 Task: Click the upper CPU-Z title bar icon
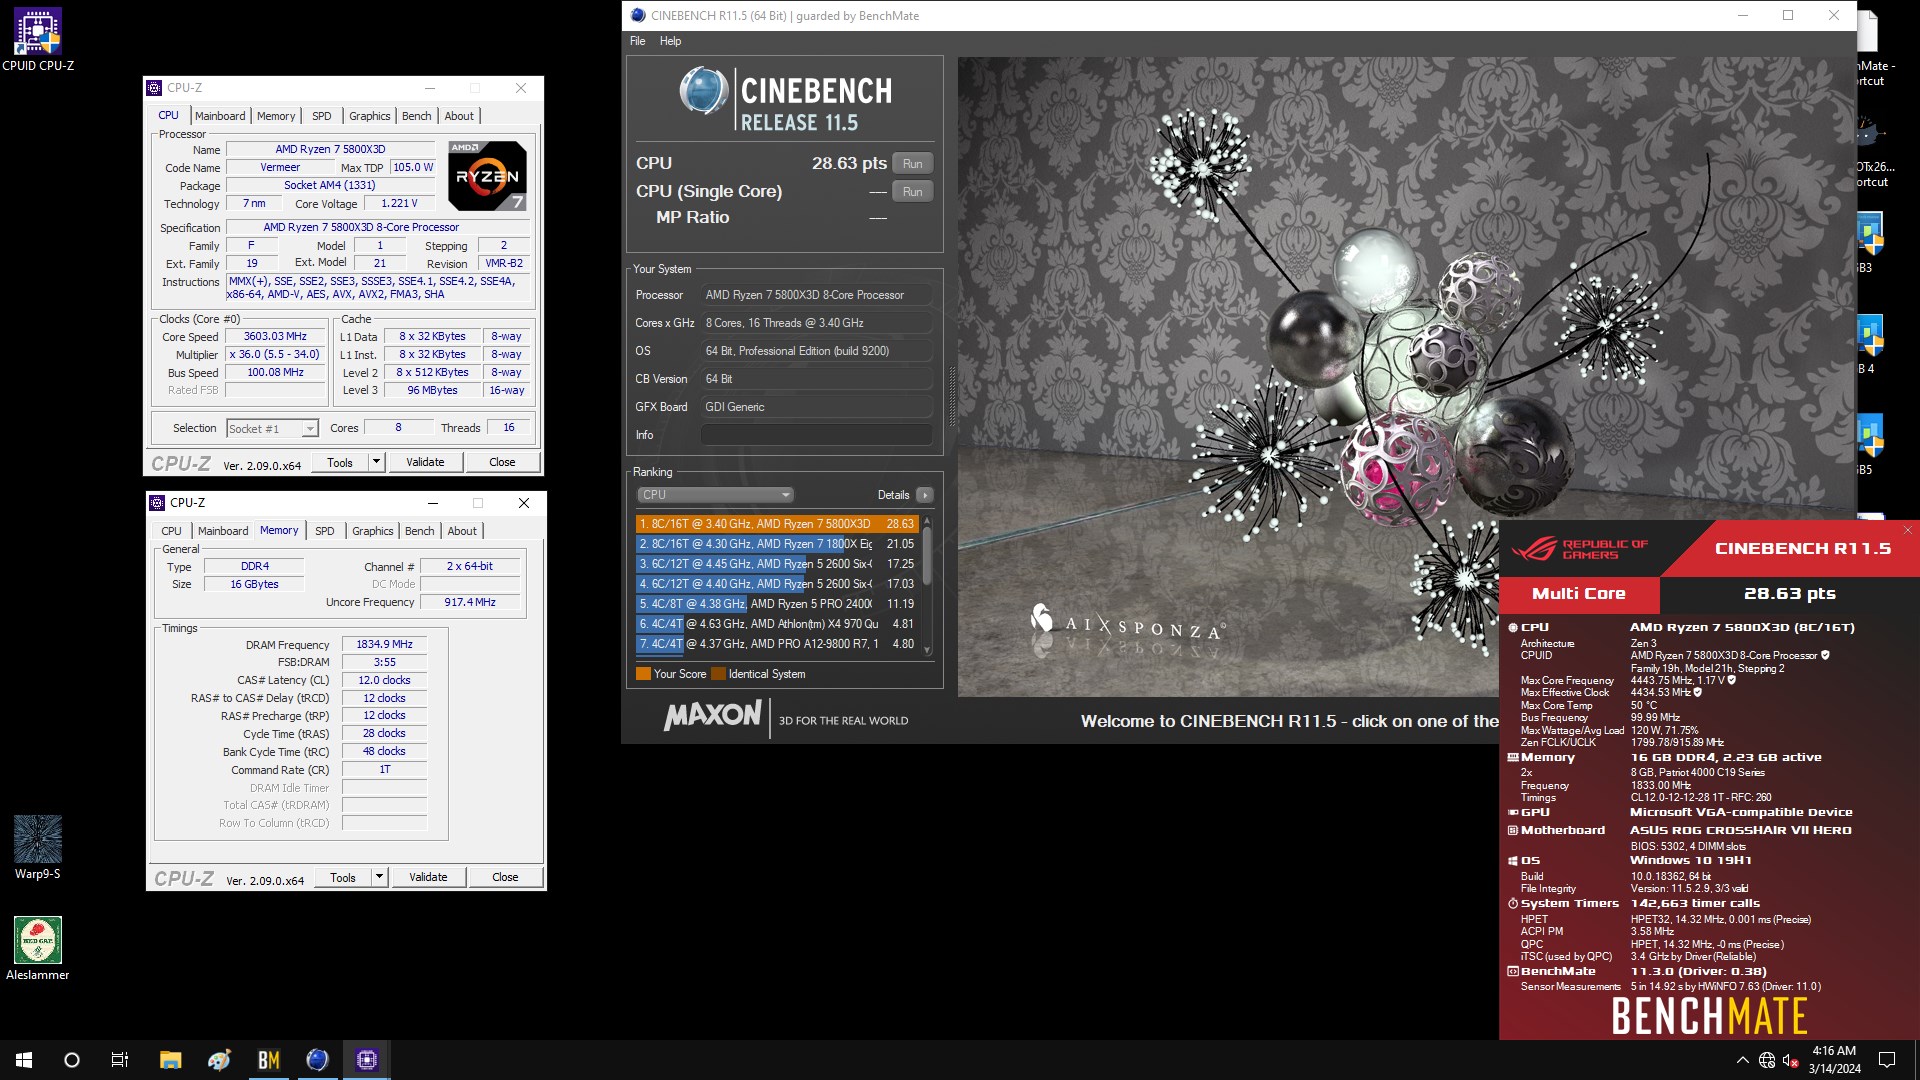click(154, 88)
